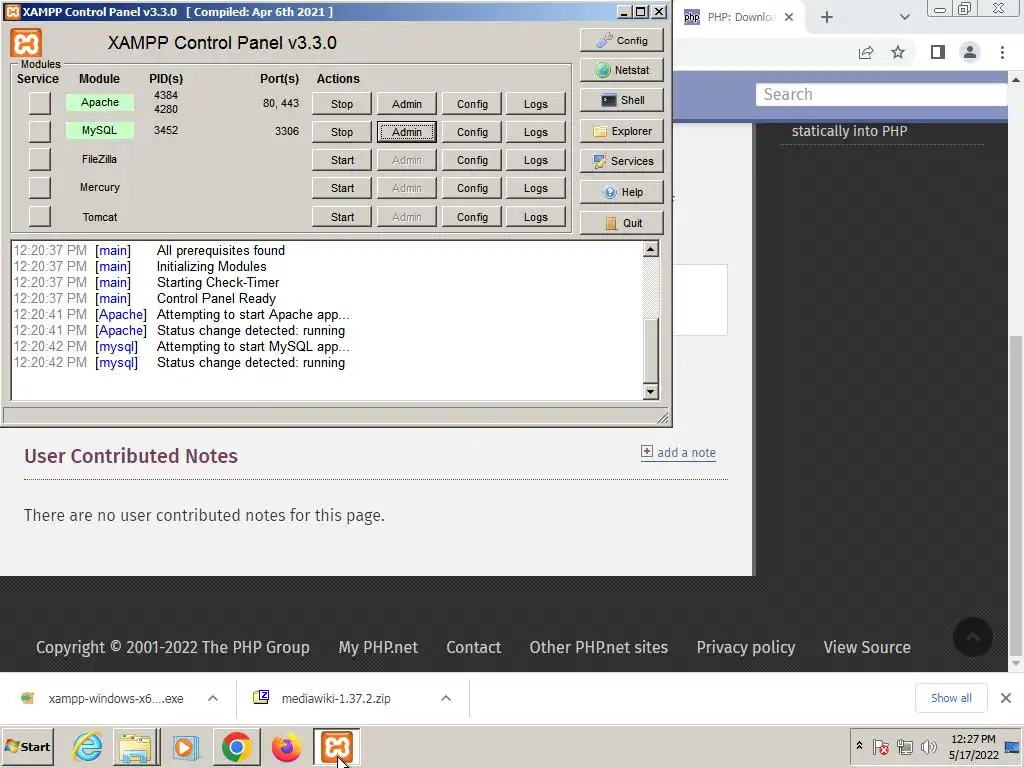
Task: Quit the XAMPP Control Panel
Action: click(622, 223)
